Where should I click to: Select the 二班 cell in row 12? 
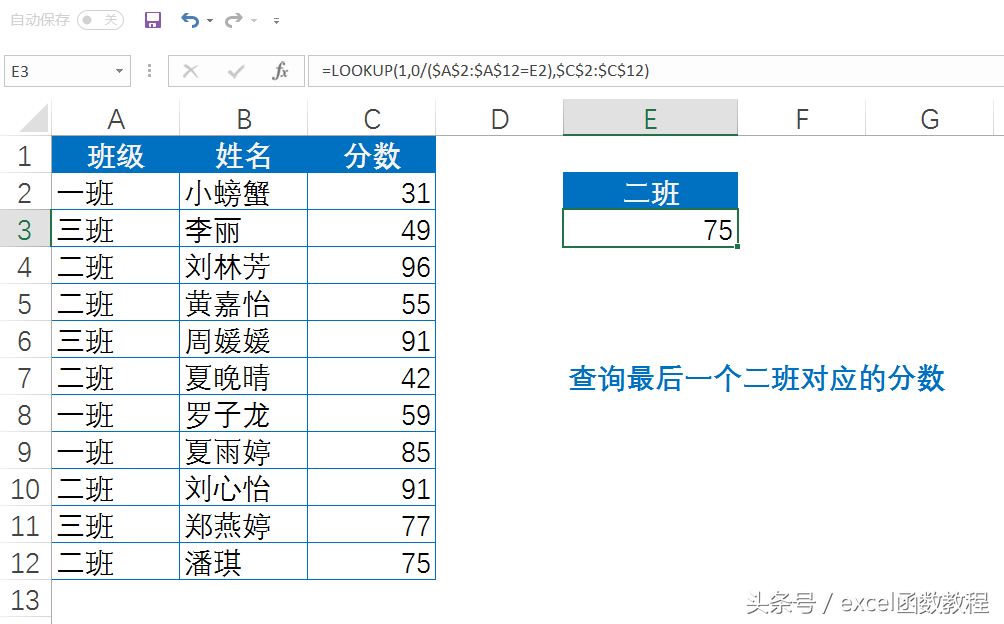pos(116,563)
